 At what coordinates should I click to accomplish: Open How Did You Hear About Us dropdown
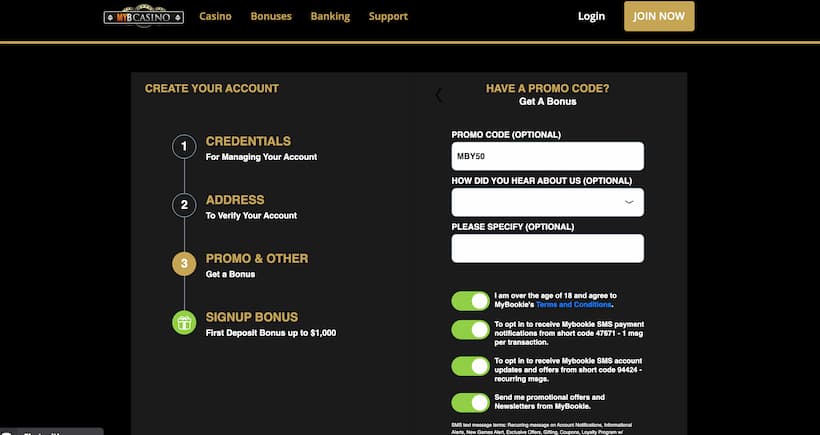(x=548, y=202)
